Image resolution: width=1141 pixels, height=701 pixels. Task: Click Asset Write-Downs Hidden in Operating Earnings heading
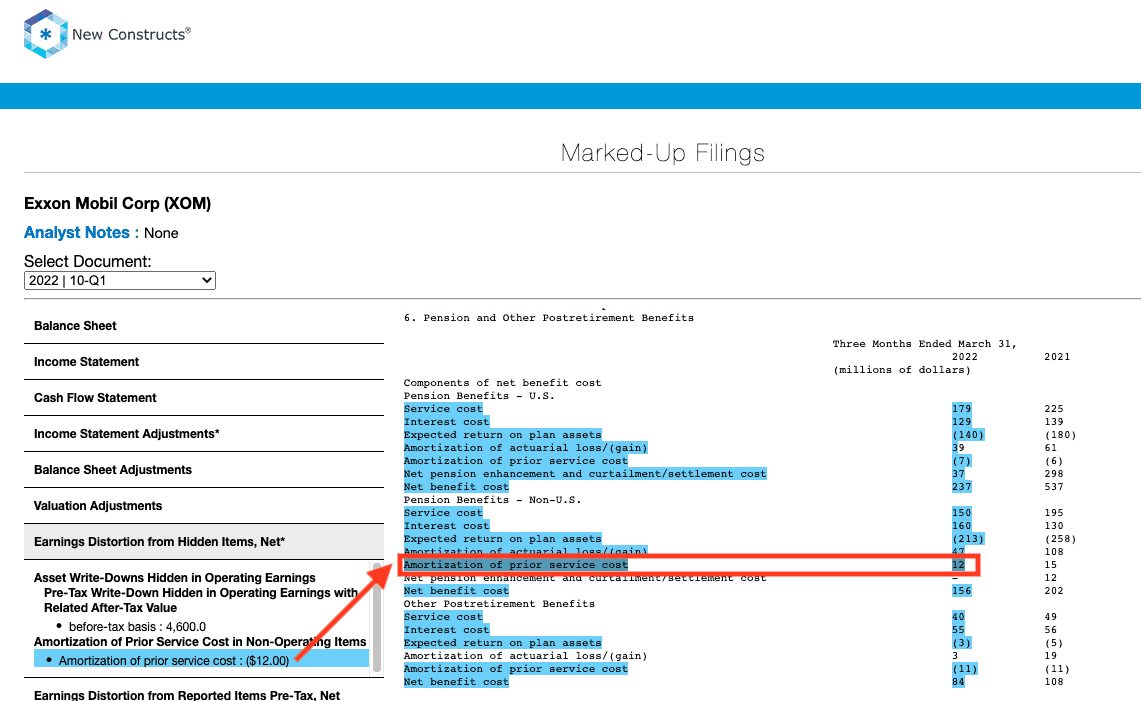(175, 578)
